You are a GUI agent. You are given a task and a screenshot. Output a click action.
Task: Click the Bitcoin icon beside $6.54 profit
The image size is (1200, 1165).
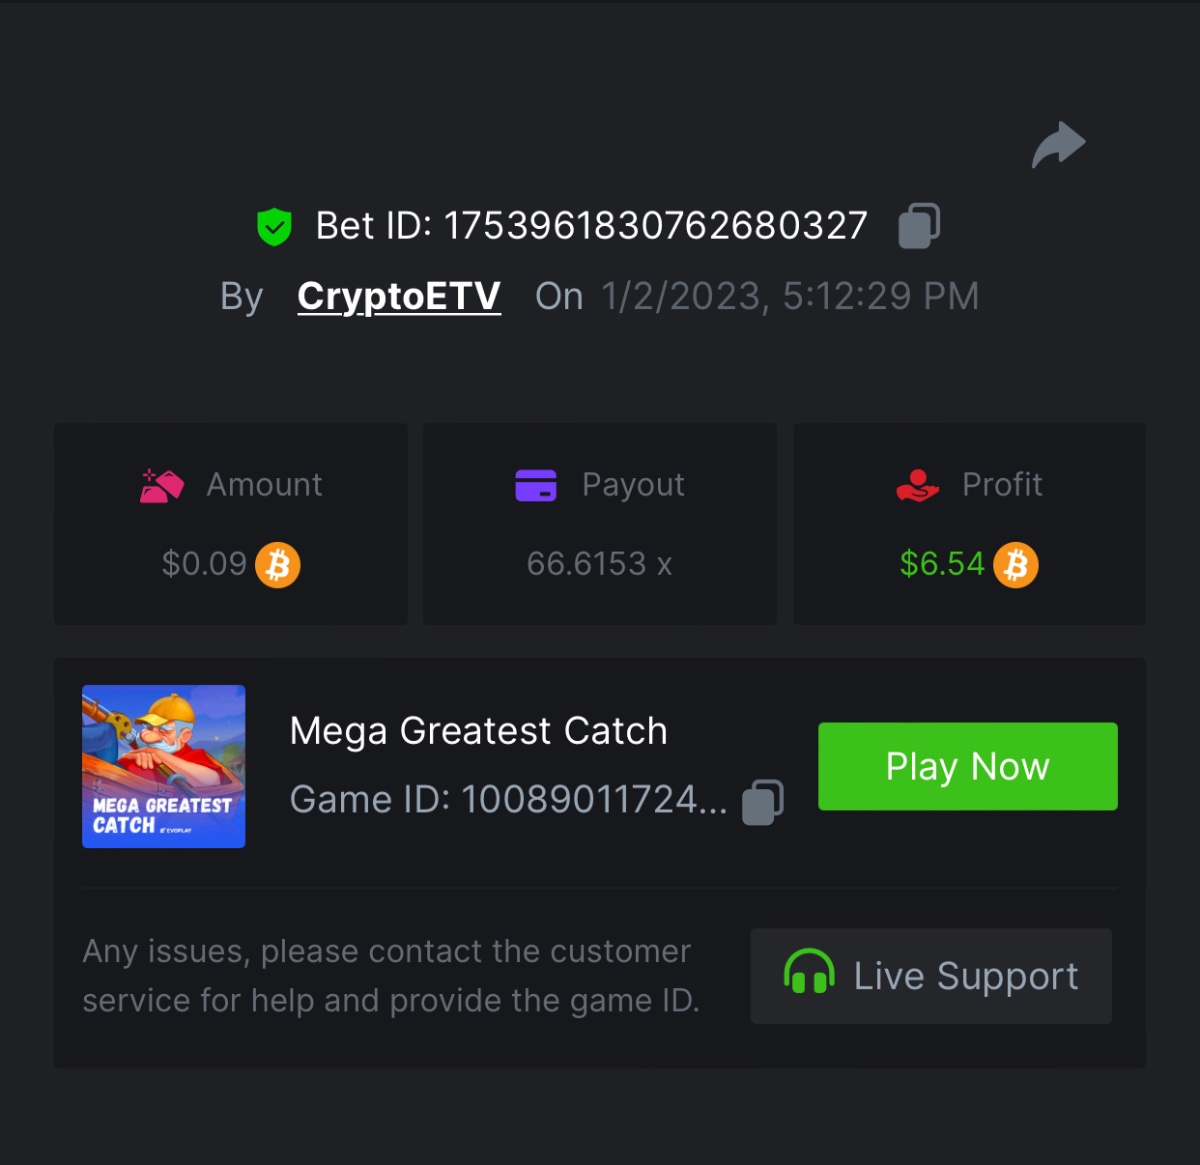(1016, 565)
